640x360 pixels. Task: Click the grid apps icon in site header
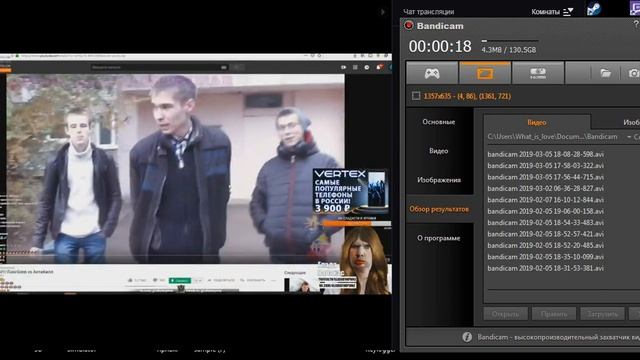click(x=355, y=67)
